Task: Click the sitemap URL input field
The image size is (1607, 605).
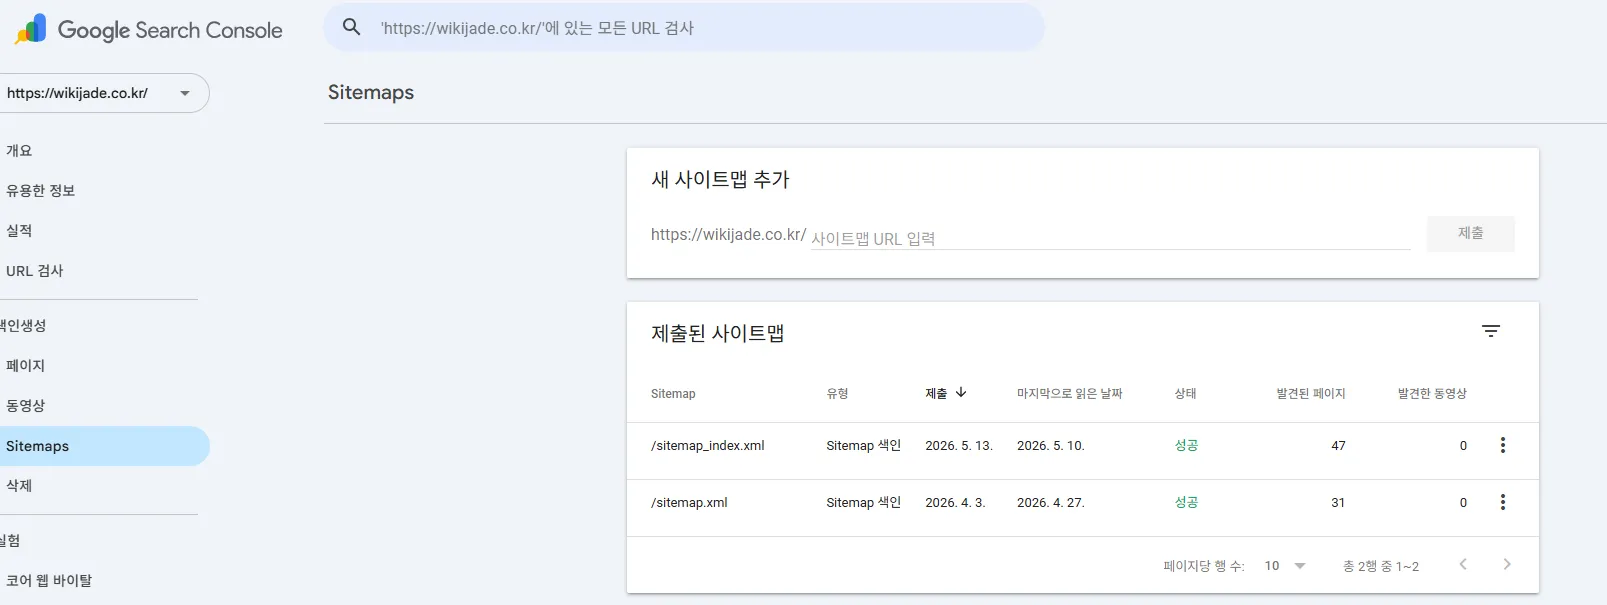Action: pos(1110,238)
